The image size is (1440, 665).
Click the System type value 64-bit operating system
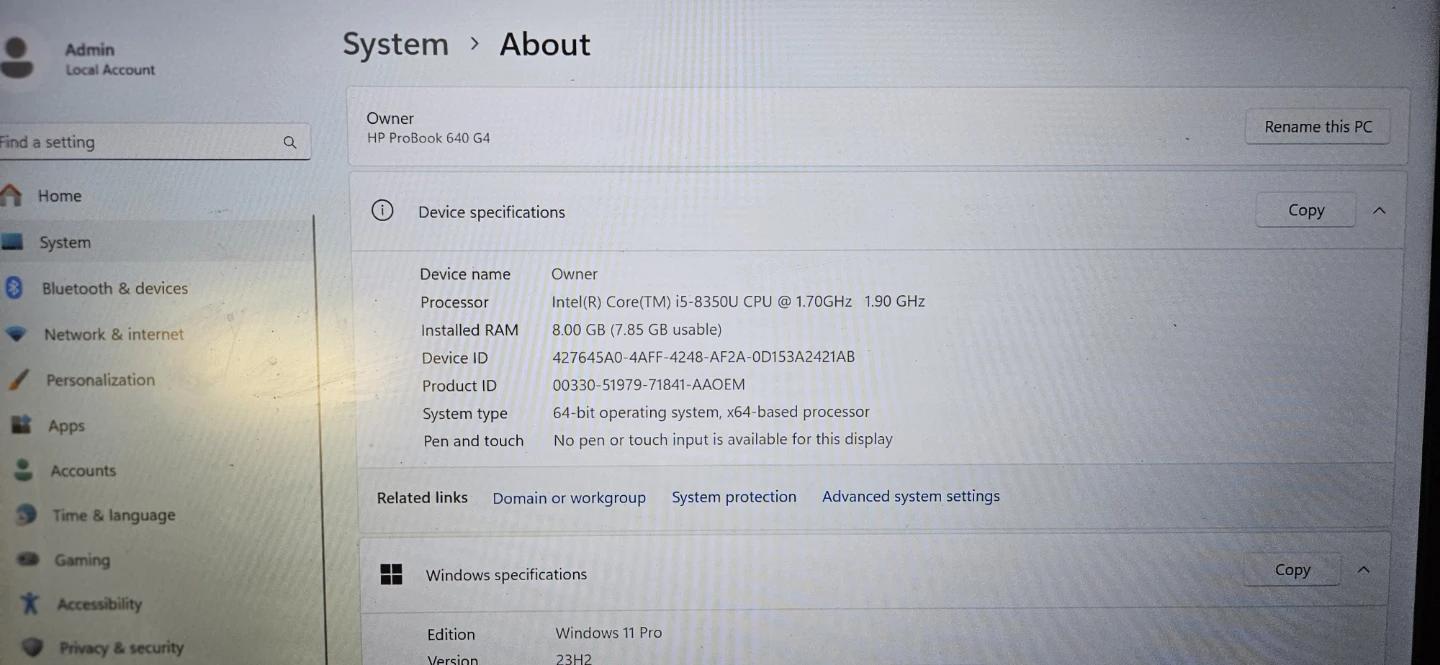tap(711, 412)
